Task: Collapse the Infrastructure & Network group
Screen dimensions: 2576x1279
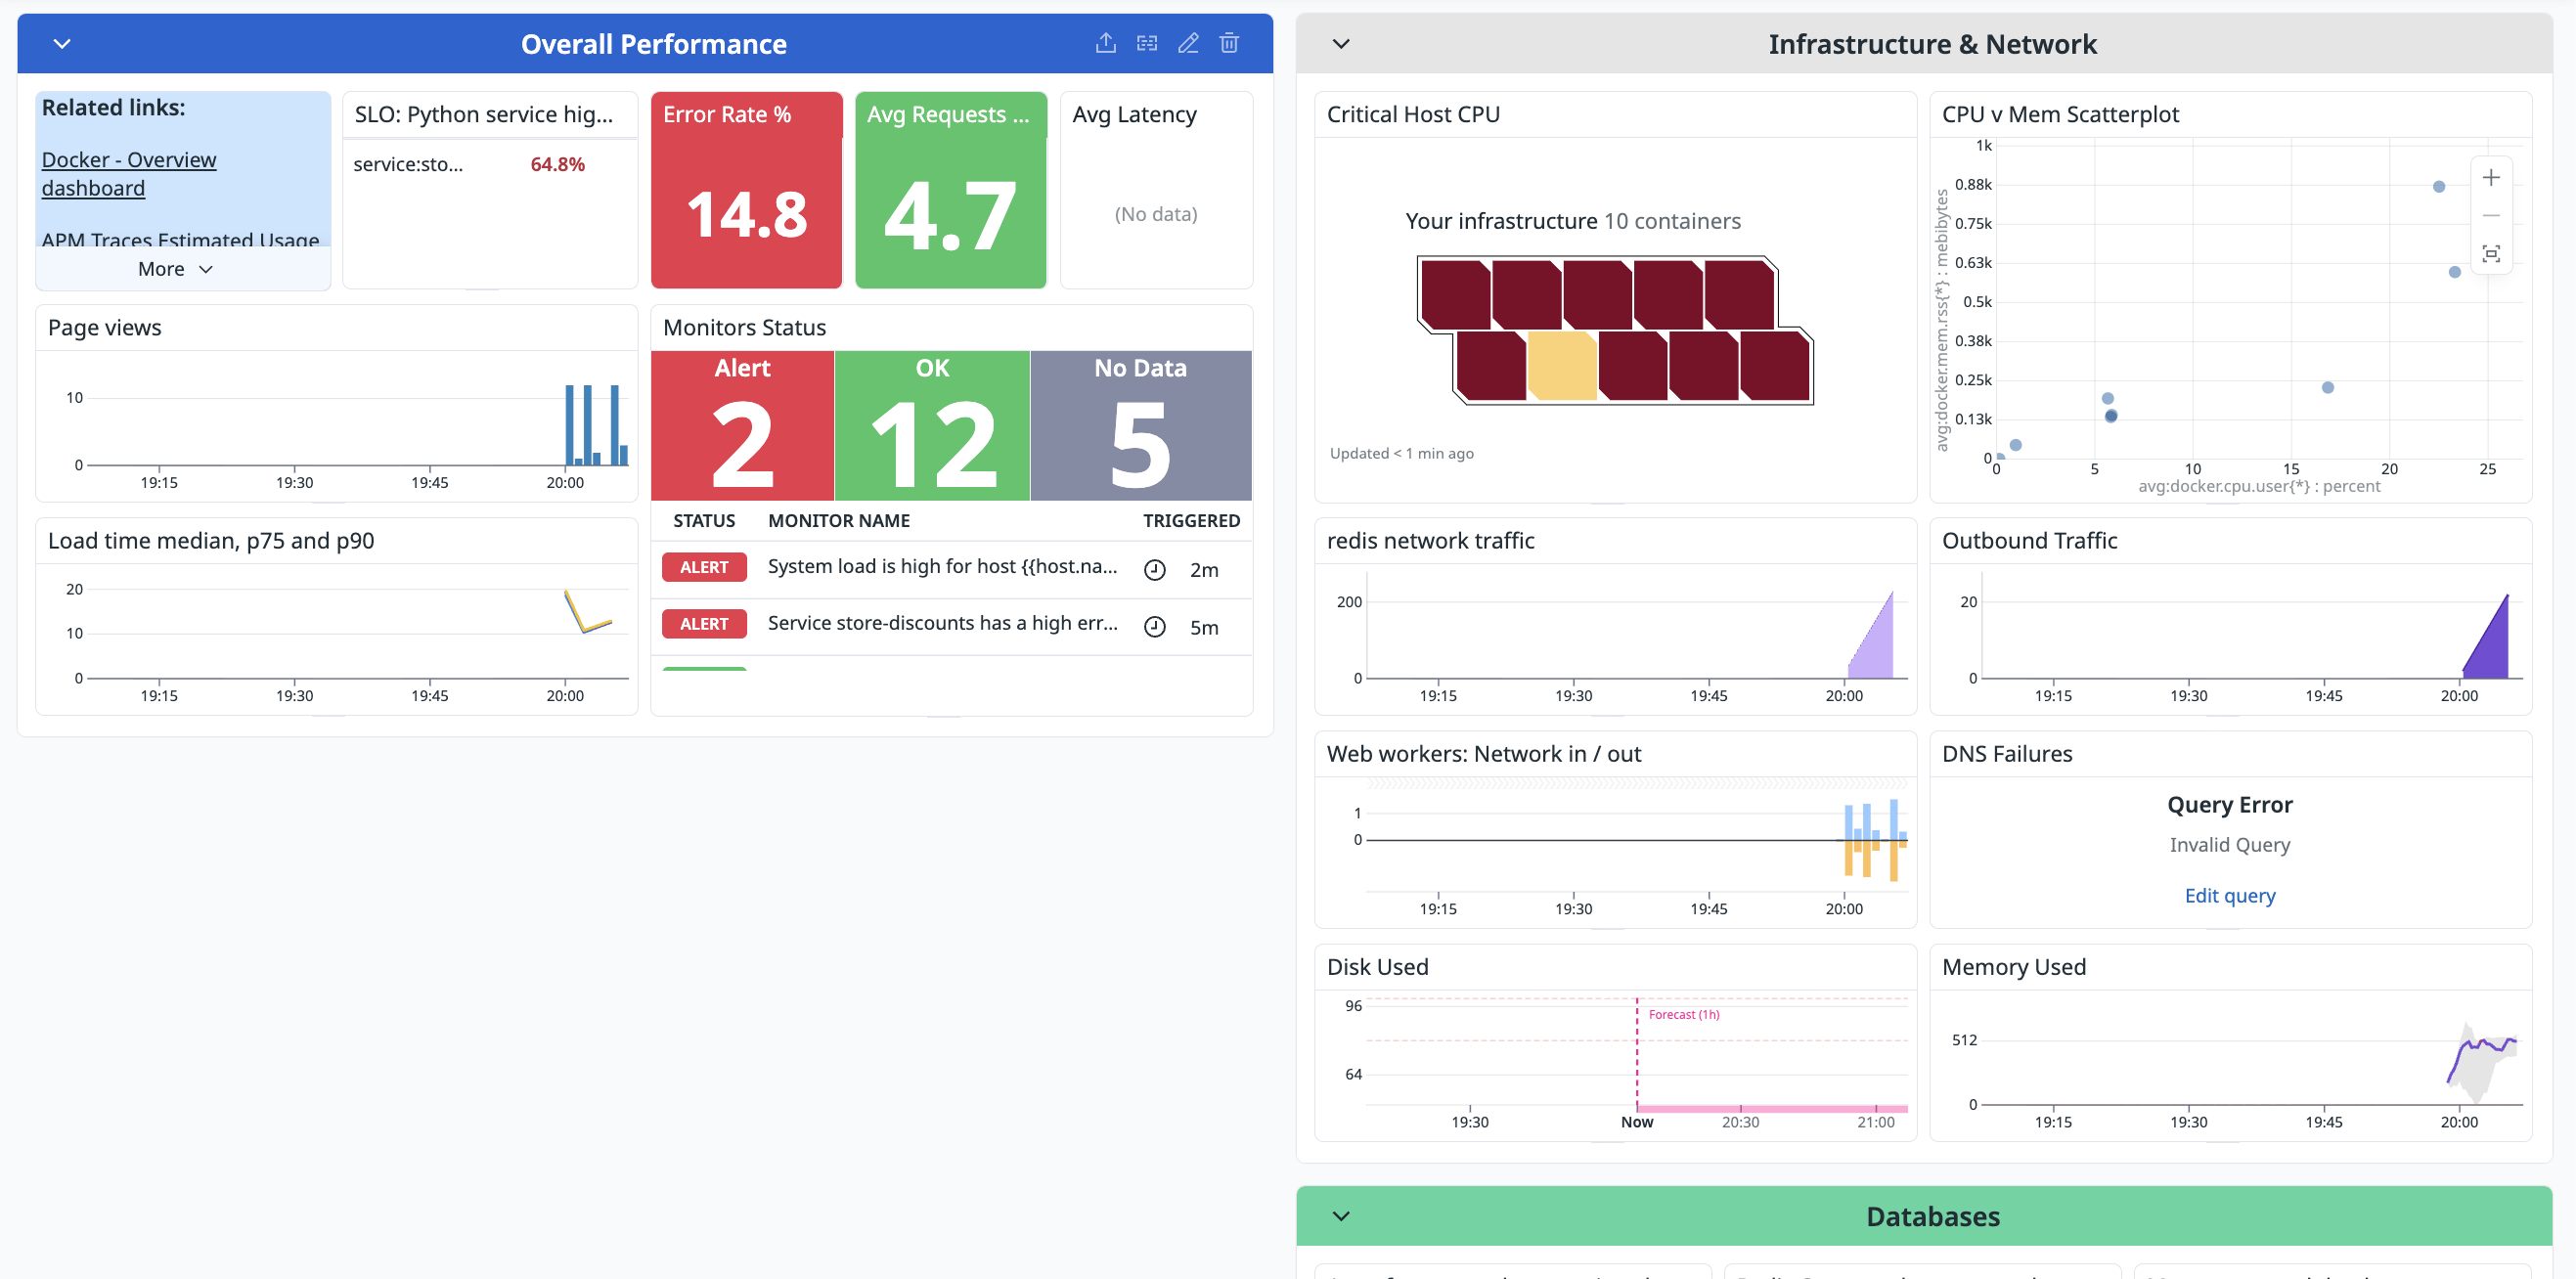Action: pos(1341,44)
